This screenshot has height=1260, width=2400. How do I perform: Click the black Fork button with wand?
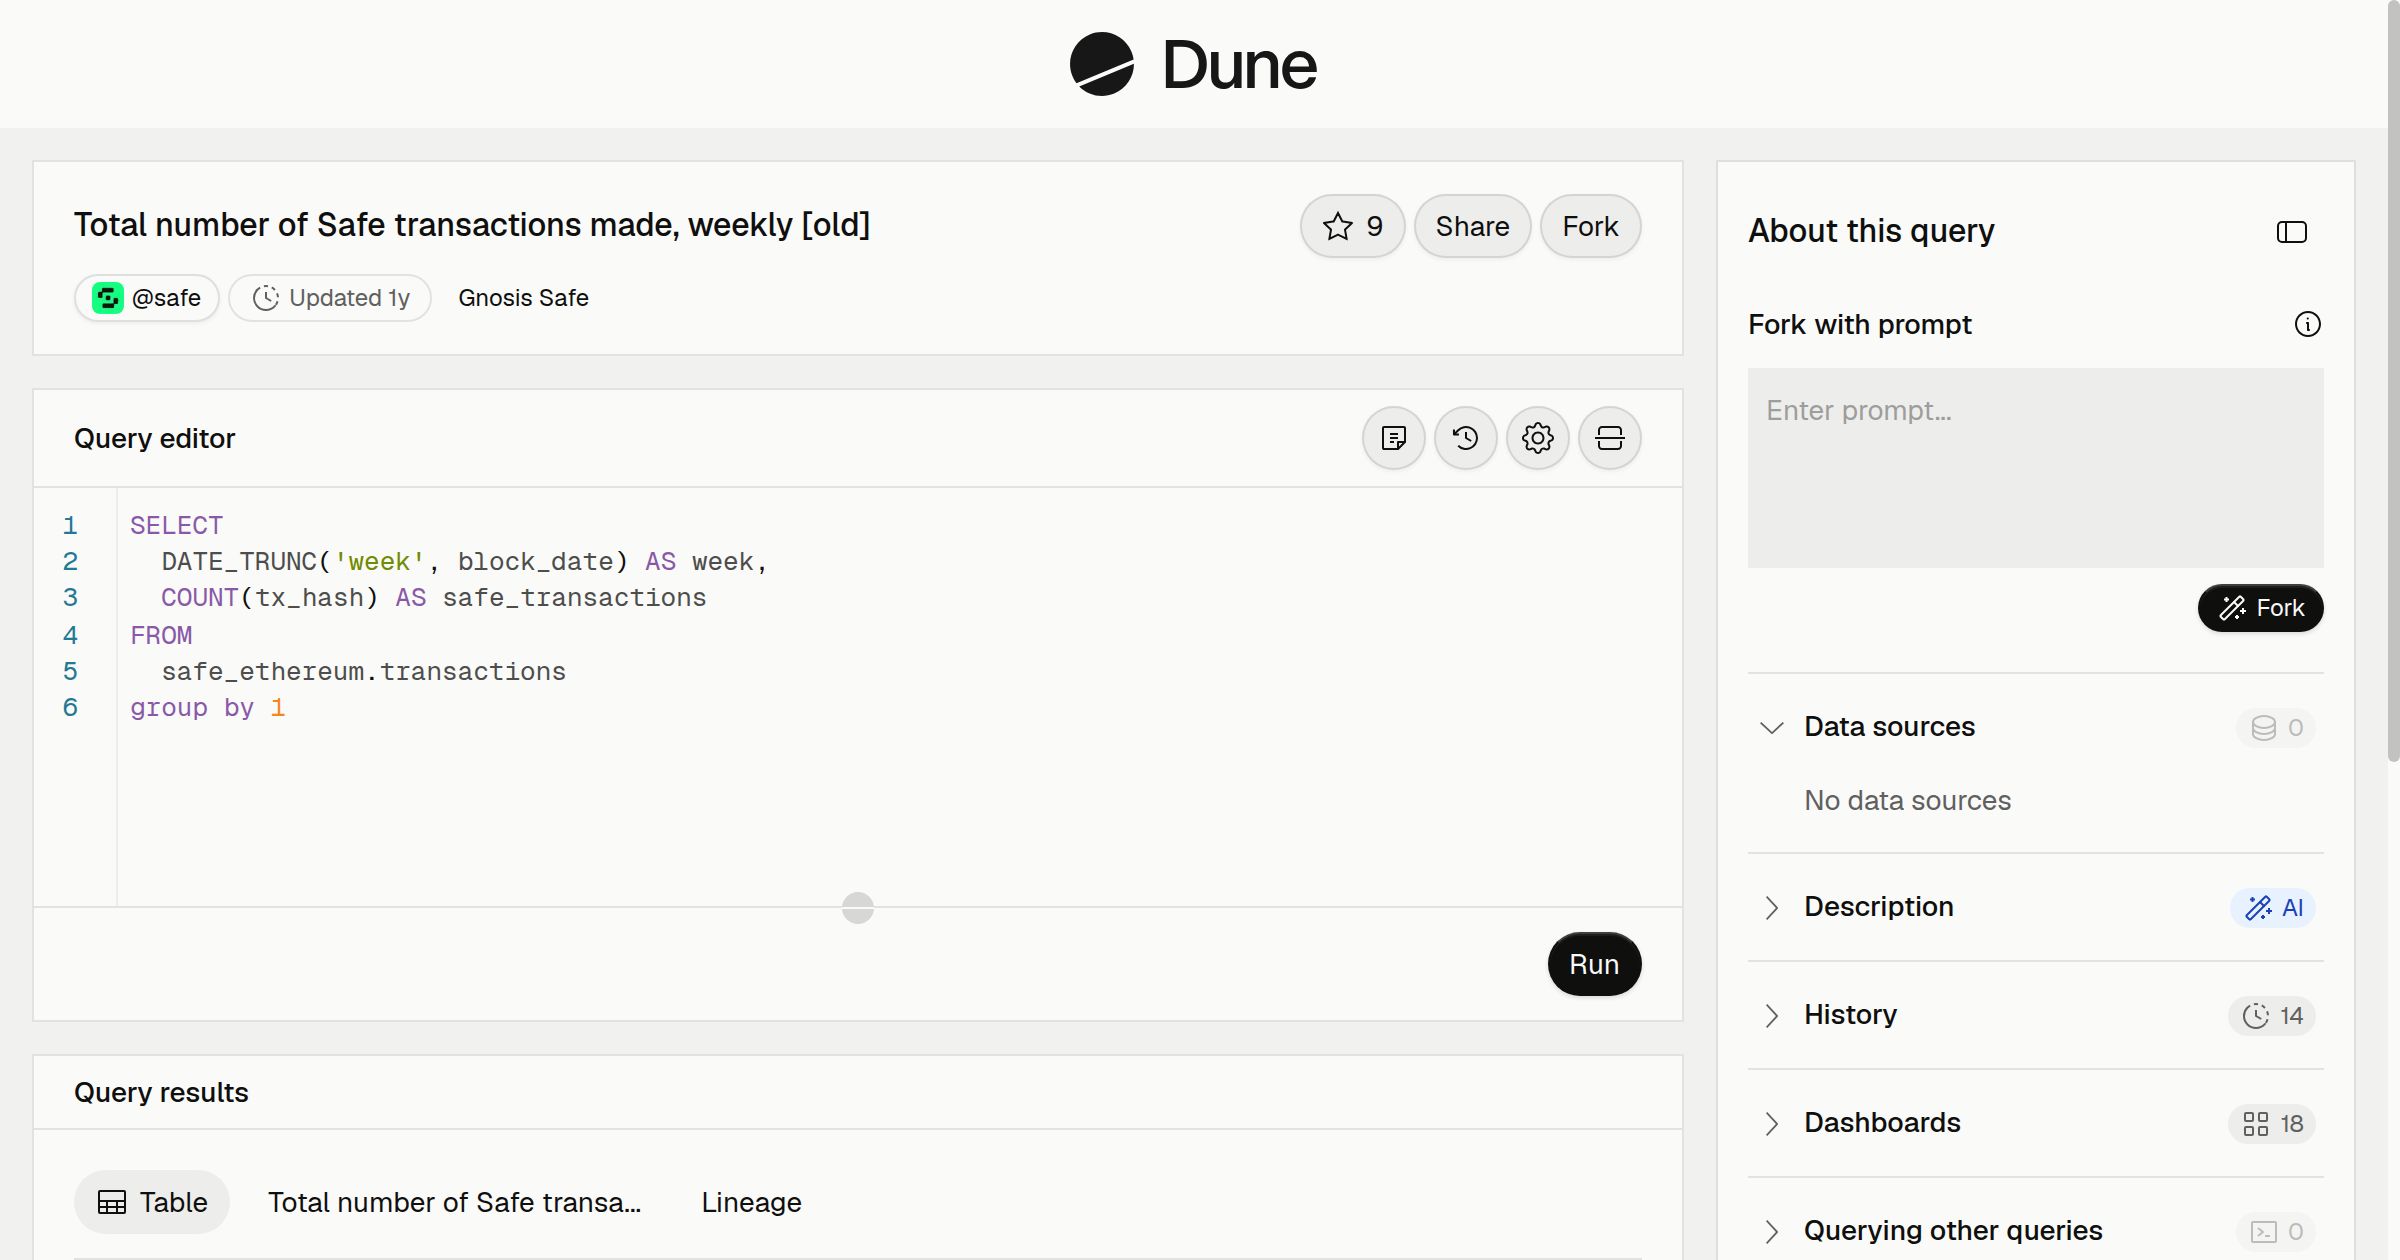pos(2260,608)
